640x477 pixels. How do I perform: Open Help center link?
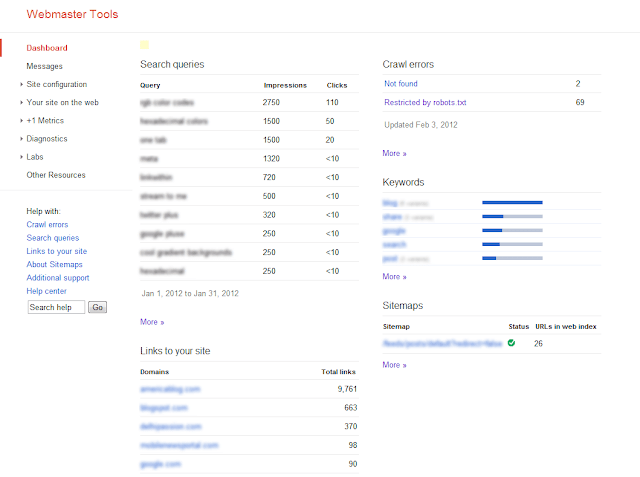click(46, 291)
